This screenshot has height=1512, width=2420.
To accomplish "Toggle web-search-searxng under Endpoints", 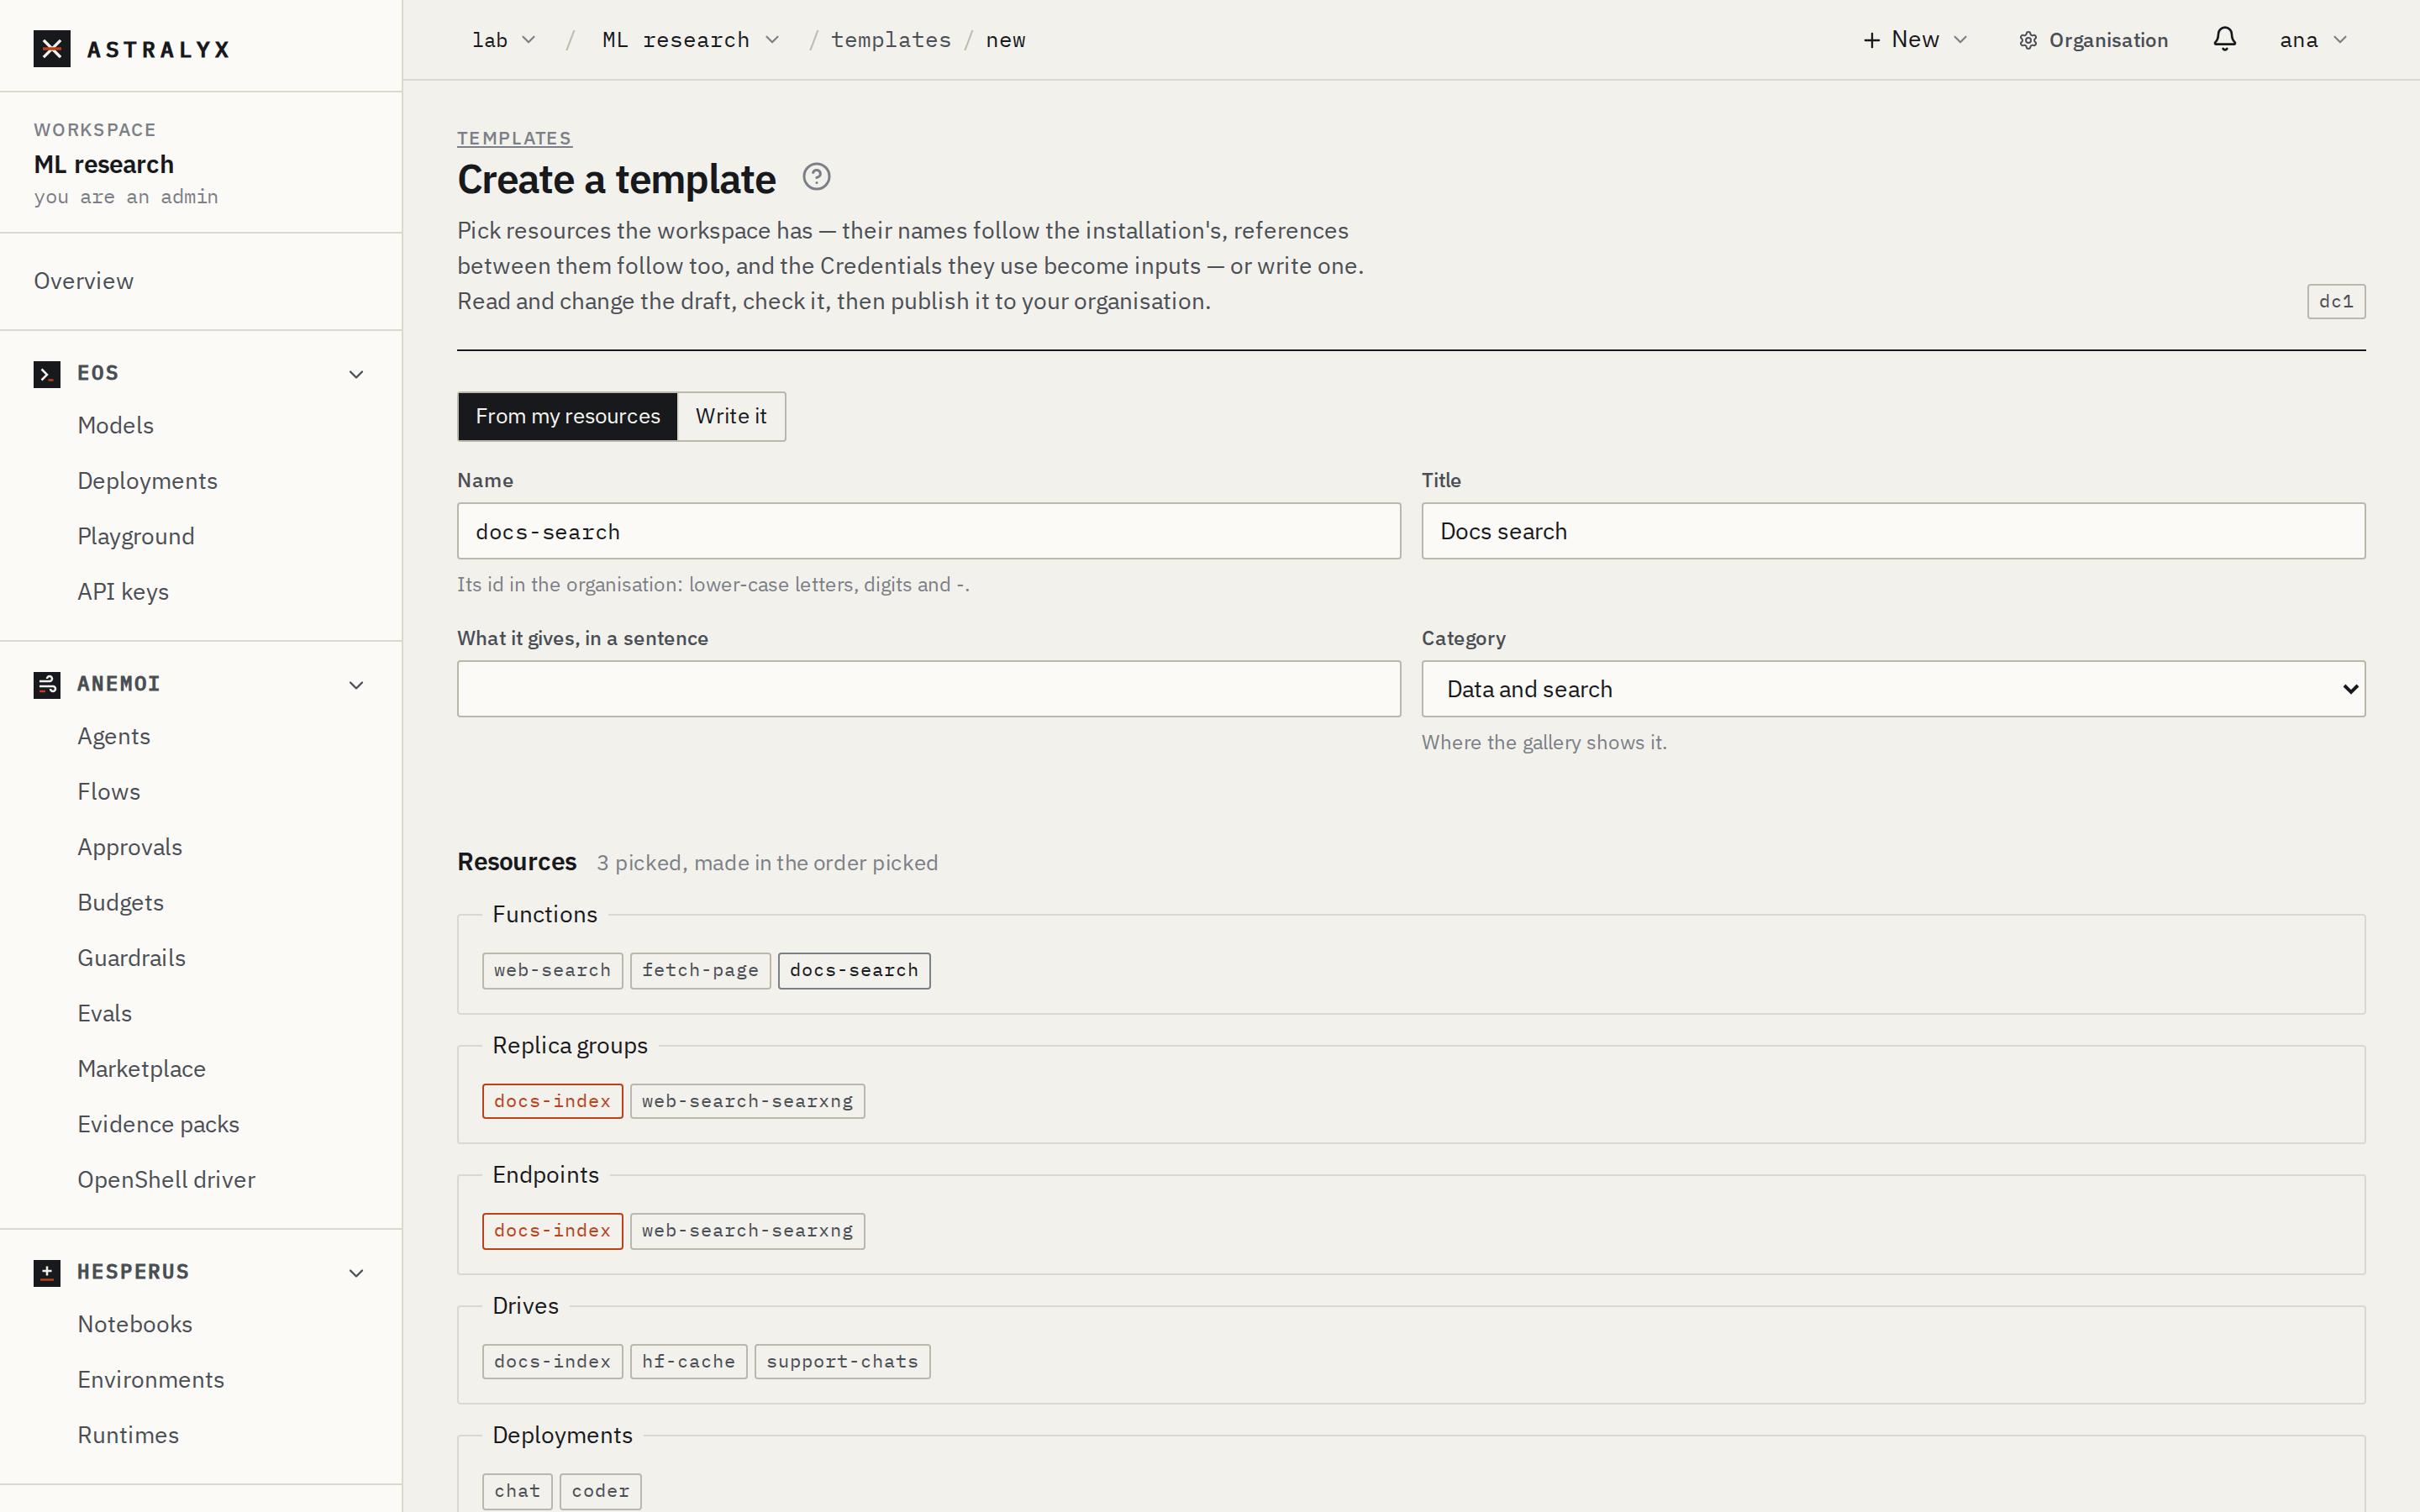I will pyautogui.click(x=747, y=1231).
